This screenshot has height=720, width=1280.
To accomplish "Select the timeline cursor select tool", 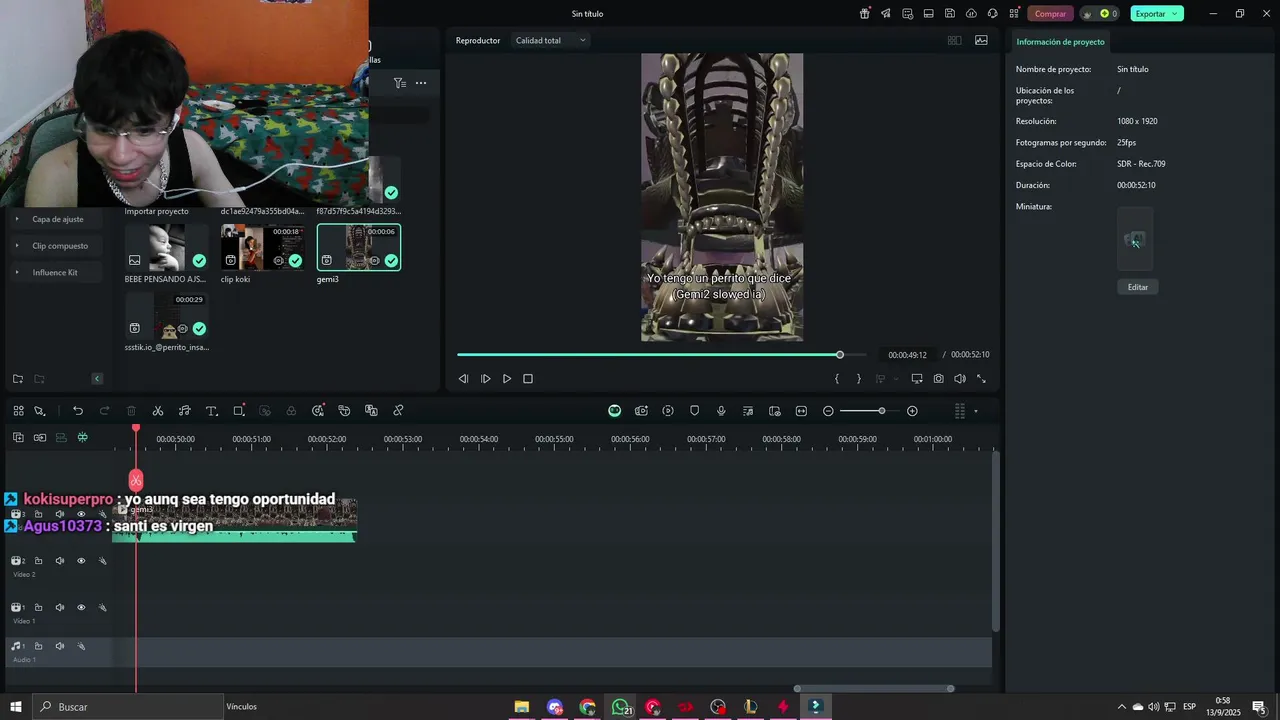I will click(40, 411).
